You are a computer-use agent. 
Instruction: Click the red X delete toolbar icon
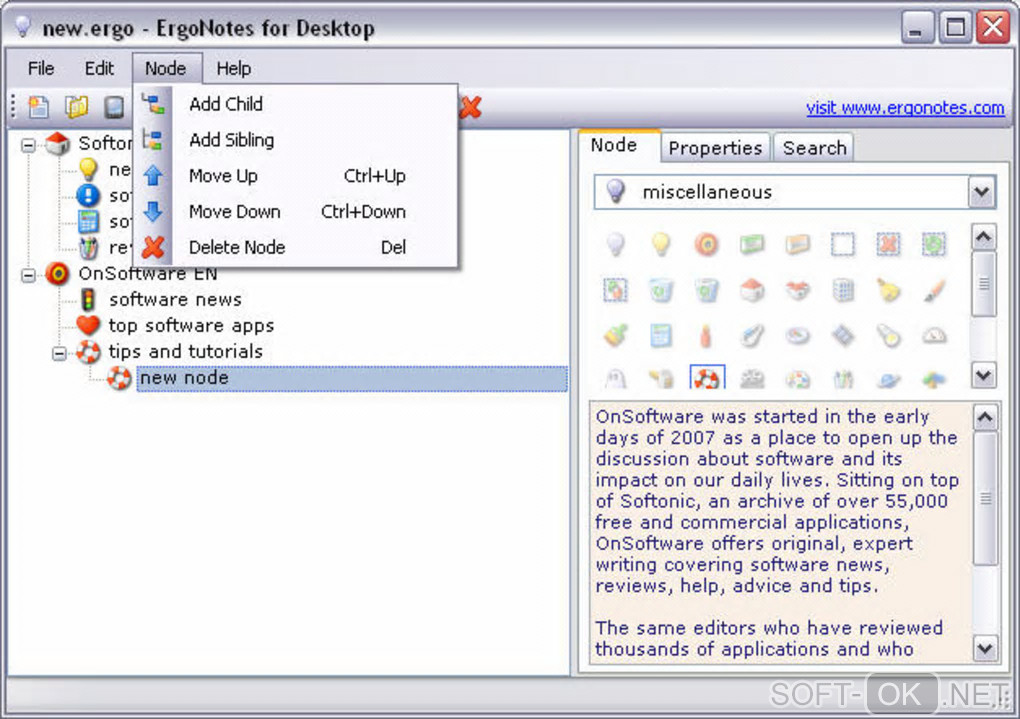point(470,107)
